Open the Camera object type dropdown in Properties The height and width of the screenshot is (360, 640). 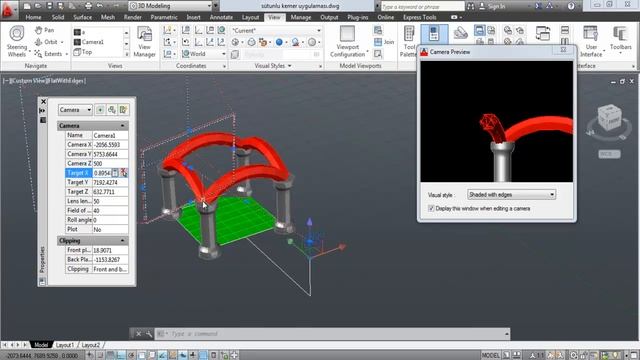[x=76, y=110]
